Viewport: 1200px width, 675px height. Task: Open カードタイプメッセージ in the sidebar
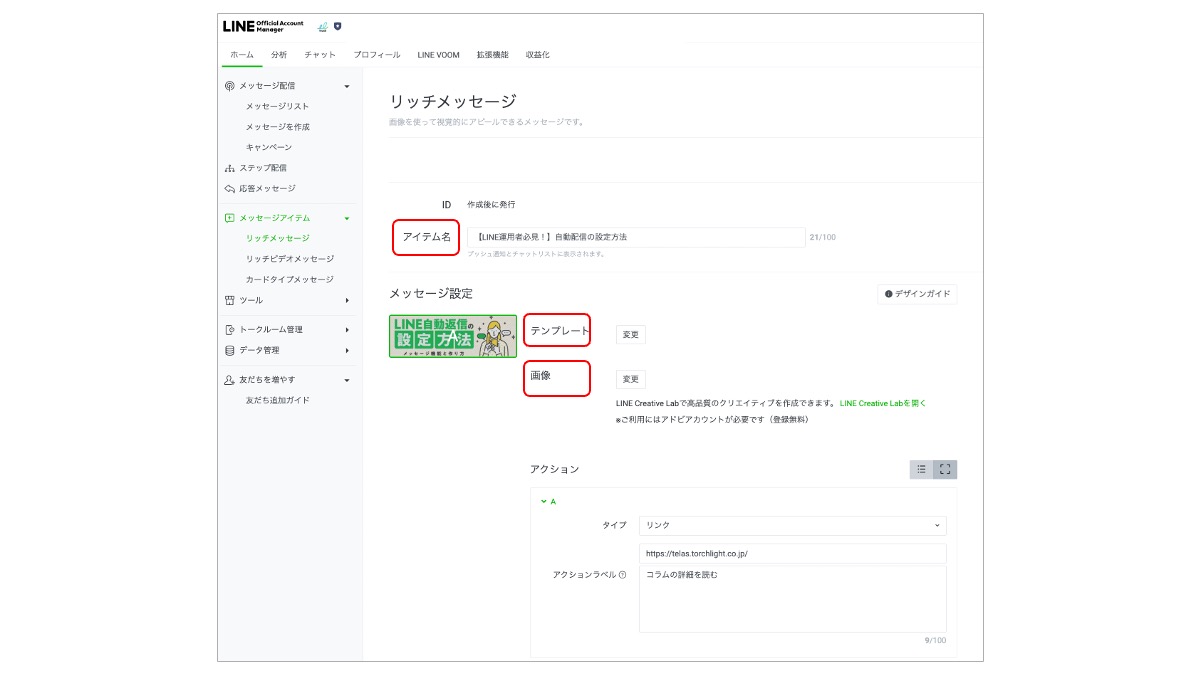tap(290, 279)
